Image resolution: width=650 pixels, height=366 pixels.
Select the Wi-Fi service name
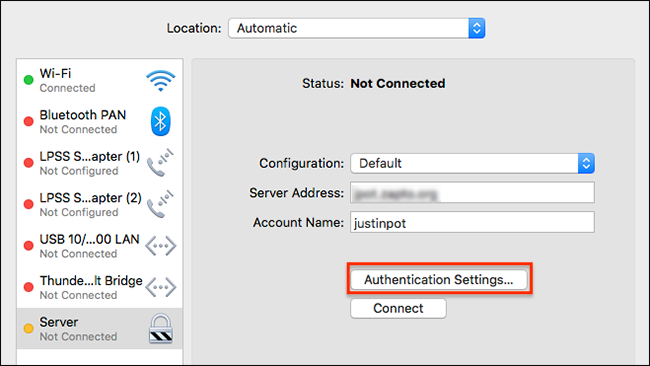[x=56, y=73]
